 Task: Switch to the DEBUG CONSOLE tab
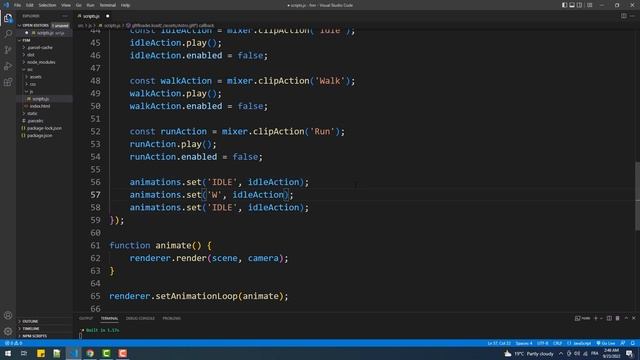[140, 318]
